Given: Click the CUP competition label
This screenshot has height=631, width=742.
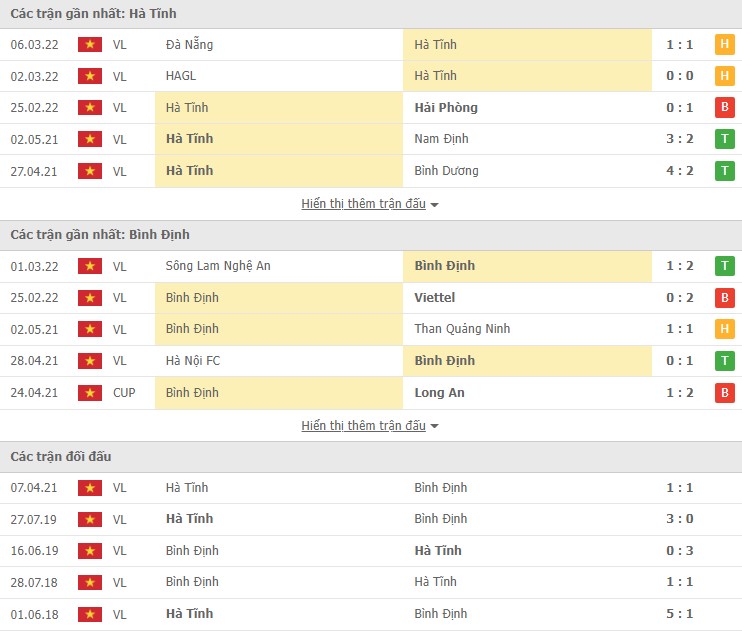Looking at the screenshot, I should 124,393.
